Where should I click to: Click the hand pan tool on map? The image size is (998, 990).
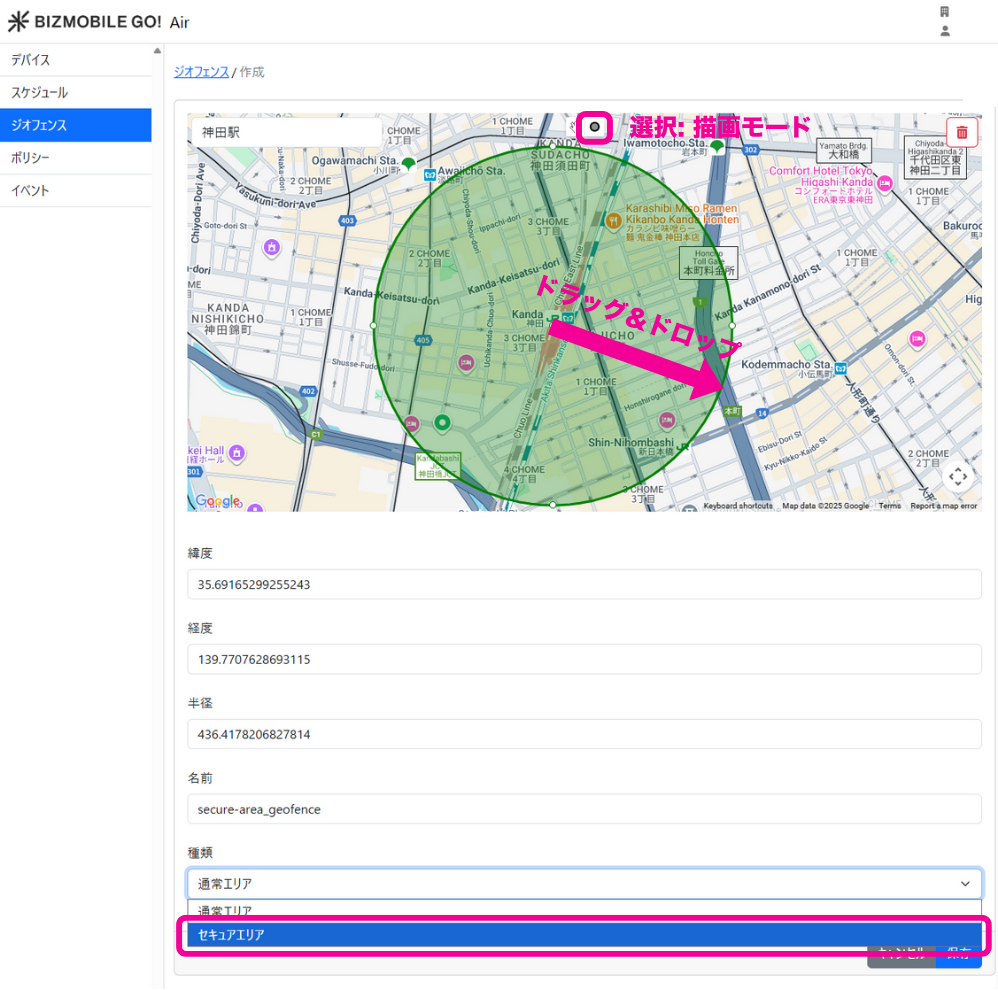click(x=570, y=127)
